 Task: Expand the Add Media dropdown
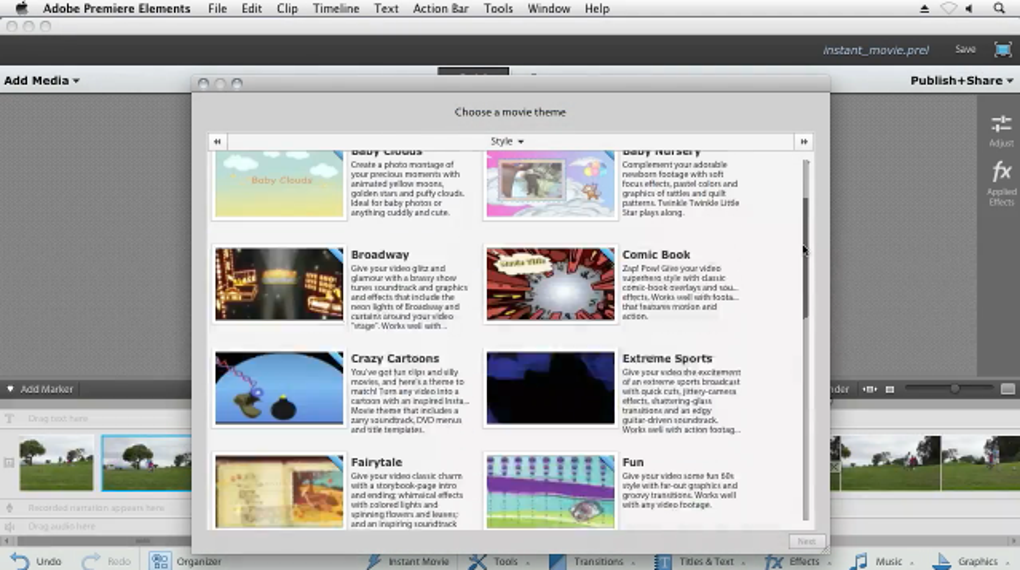pos(42,80)
